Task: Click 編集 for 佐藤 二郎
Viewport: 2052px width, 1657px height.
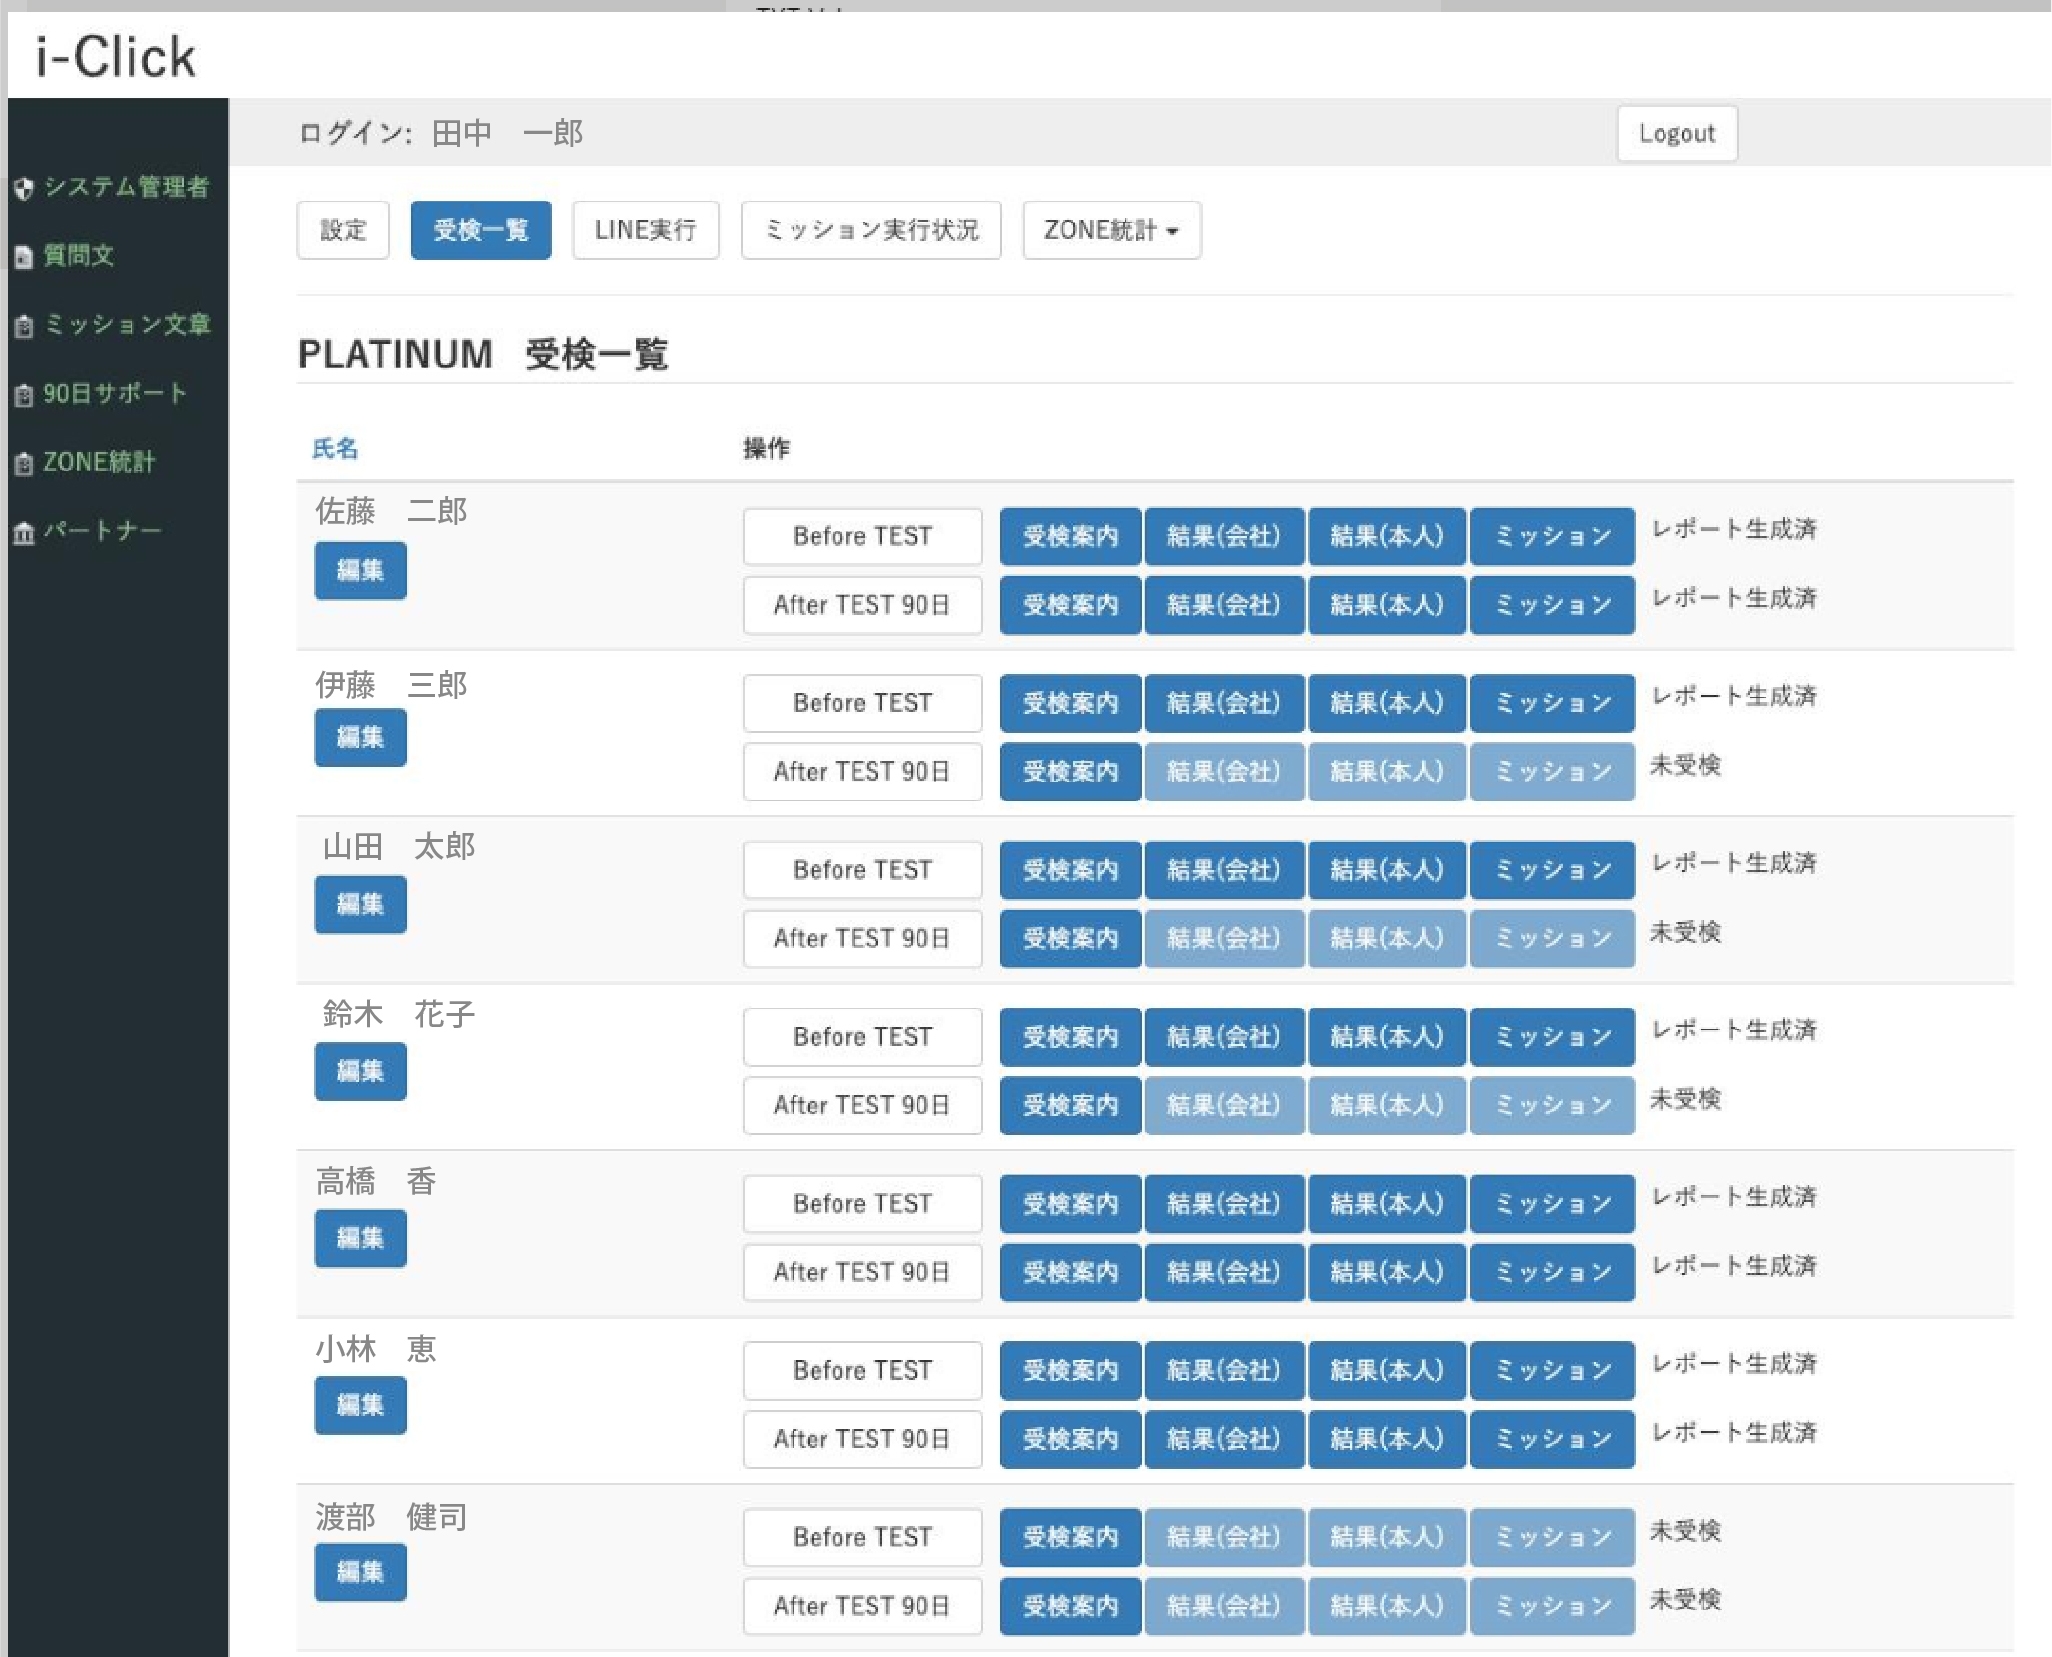Action: (360, 570)
